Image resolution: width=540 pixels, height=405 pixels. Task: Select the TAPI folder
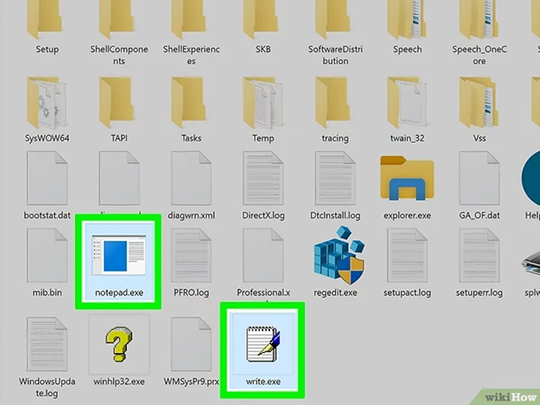click(119, 102)
